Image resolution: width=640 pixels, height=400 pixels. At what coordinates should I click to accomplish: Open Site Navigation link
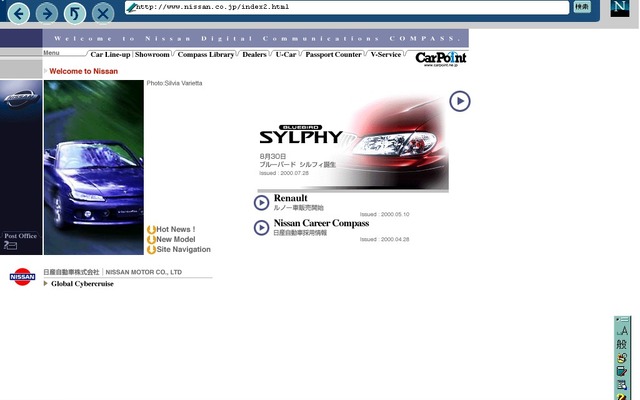183,249
